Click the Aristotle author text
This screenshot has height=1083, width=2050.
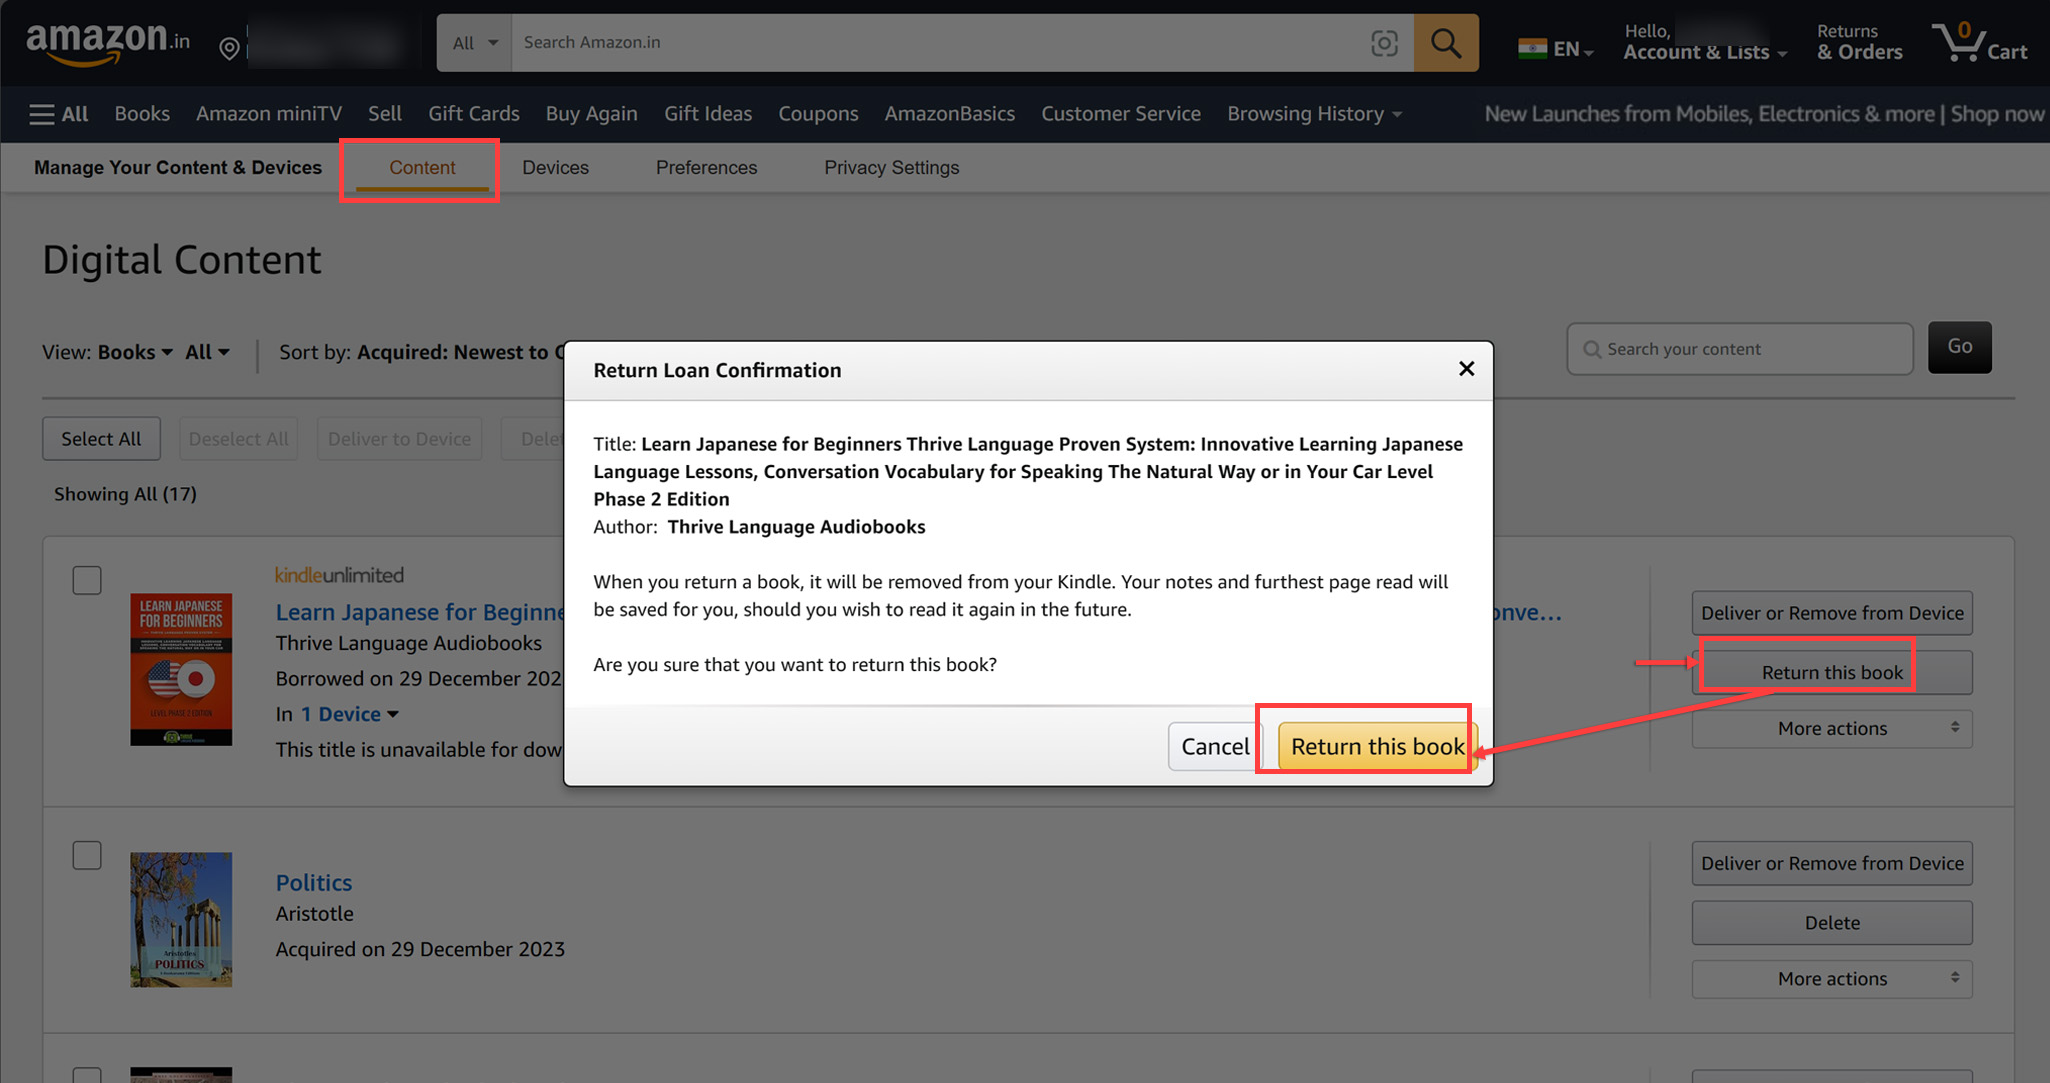click(x=314, y=913)
